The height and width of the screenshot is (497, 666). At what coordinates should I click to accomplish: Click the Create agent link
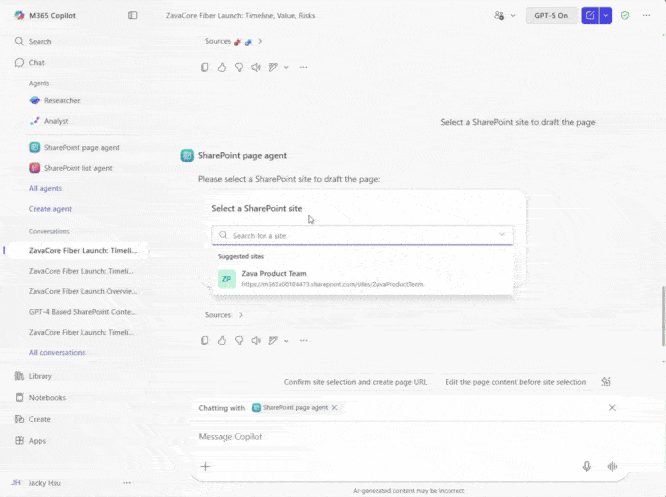50,209
